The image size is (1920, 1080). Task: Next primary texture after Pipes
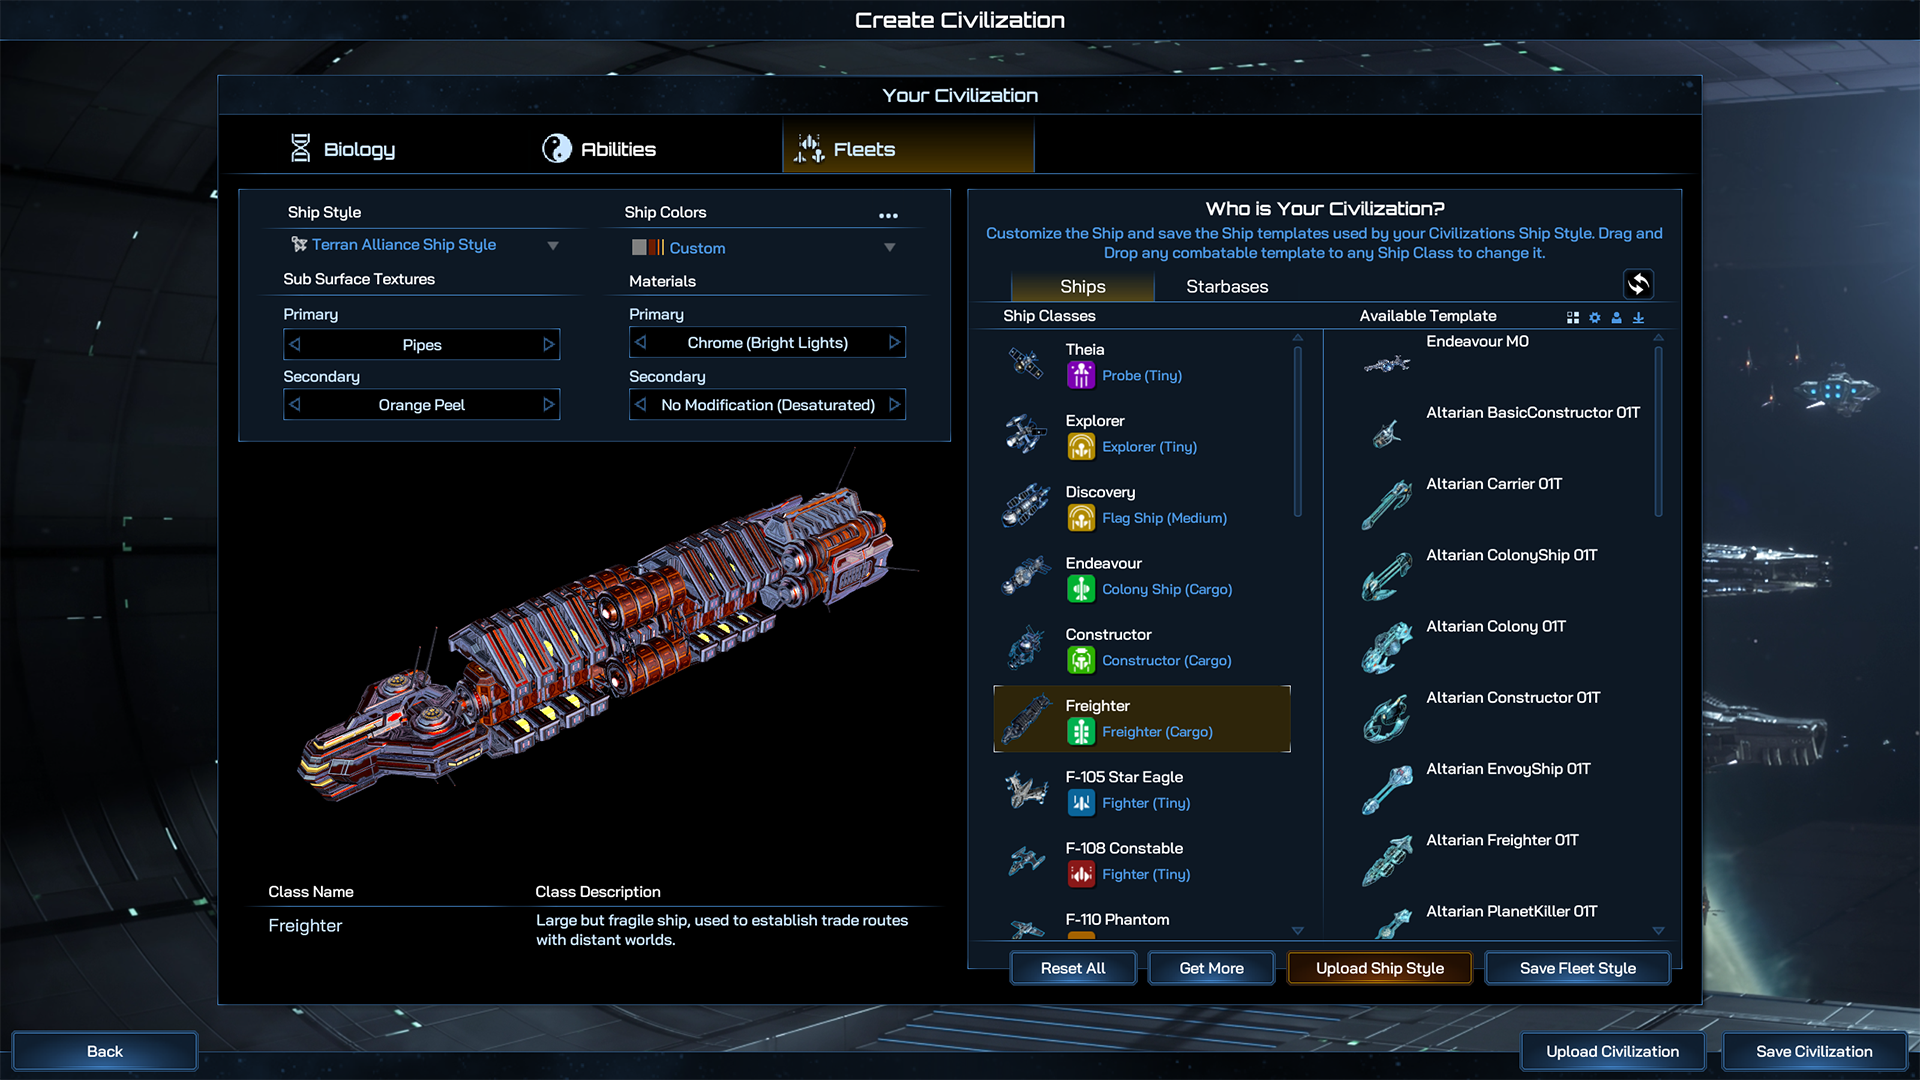(x=548, y=344)
